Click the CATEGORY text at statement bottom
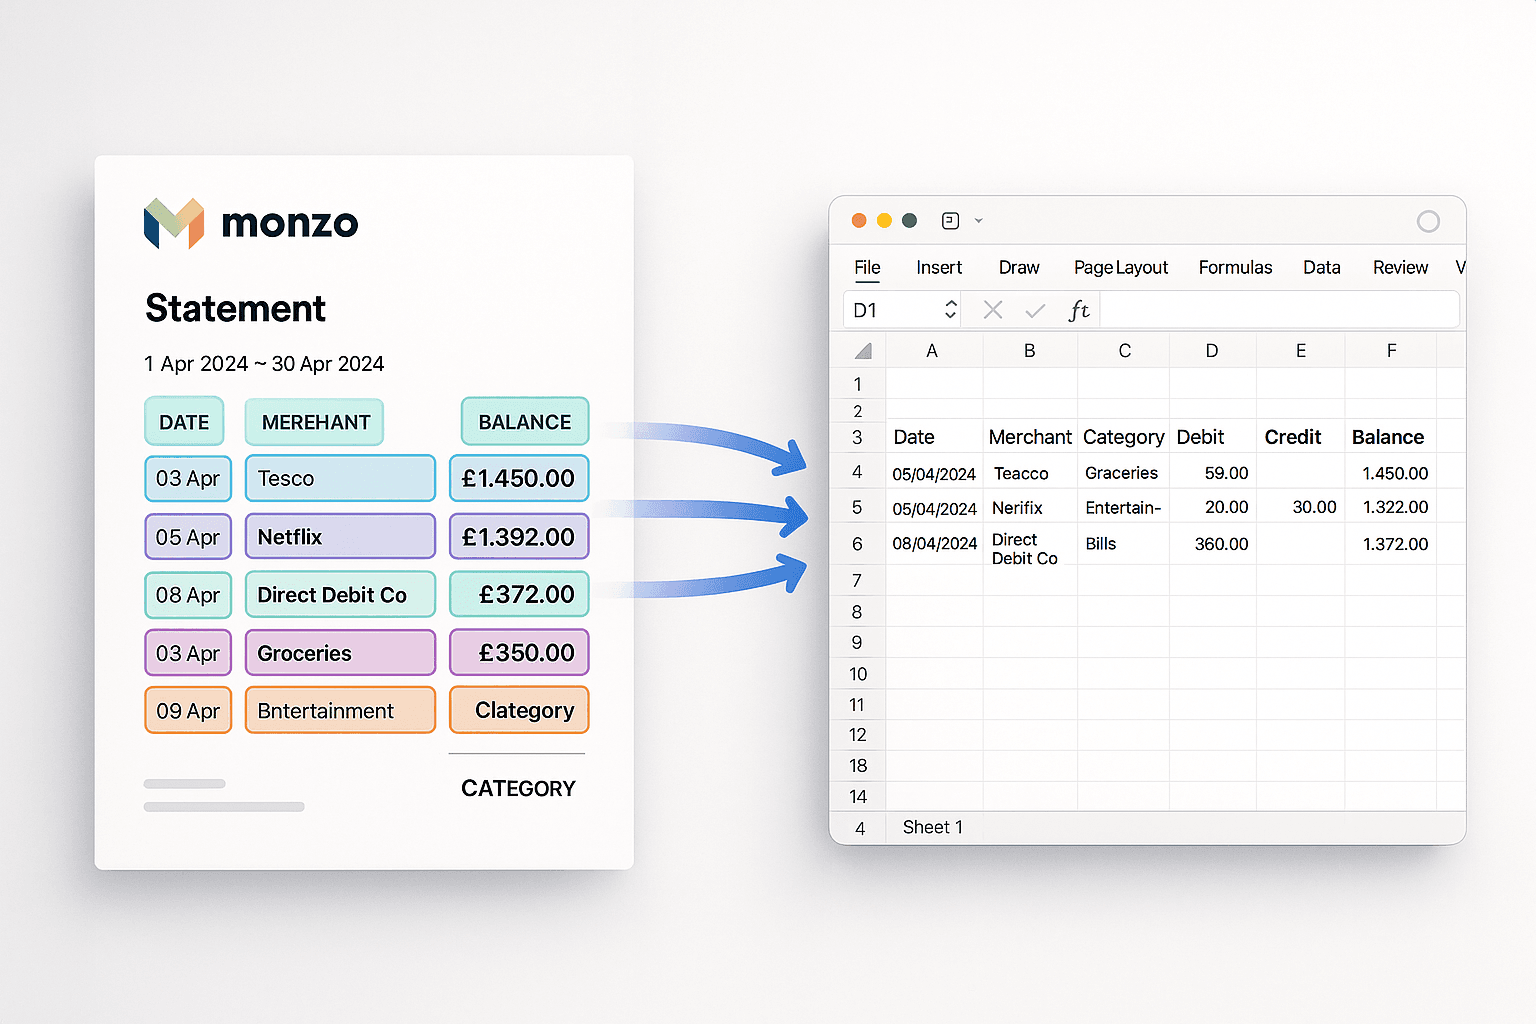Viewport: 1536px width, 1024px height. click(518, 788)
